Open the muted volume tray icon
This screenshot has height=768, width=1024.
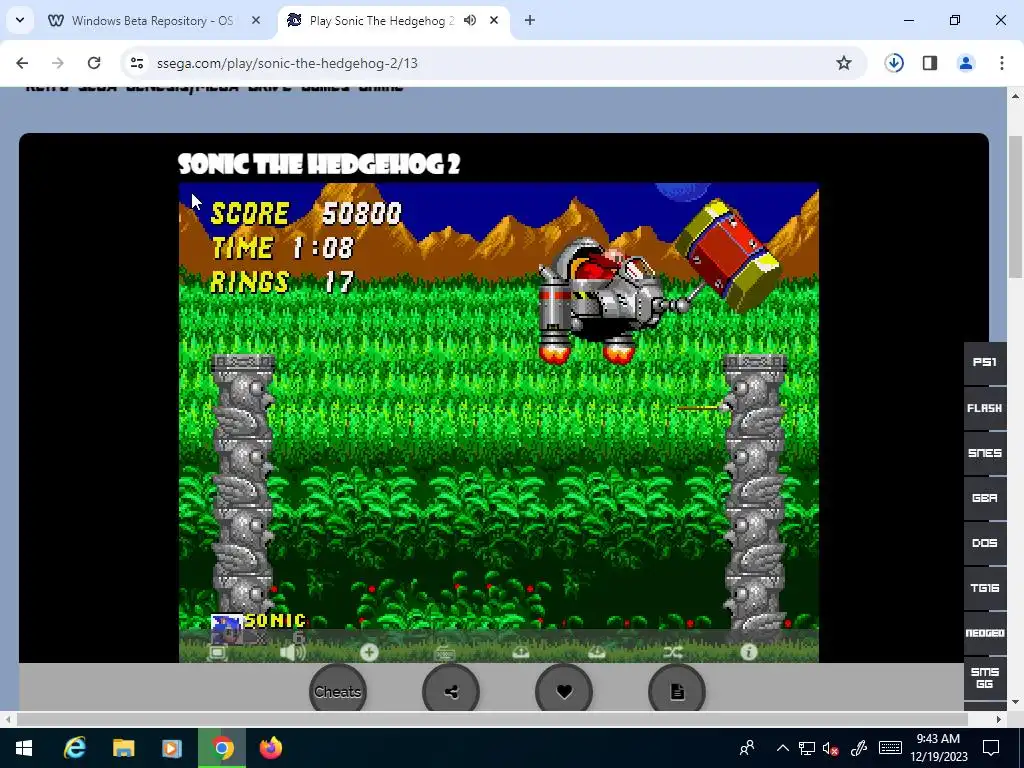[831, 748]
